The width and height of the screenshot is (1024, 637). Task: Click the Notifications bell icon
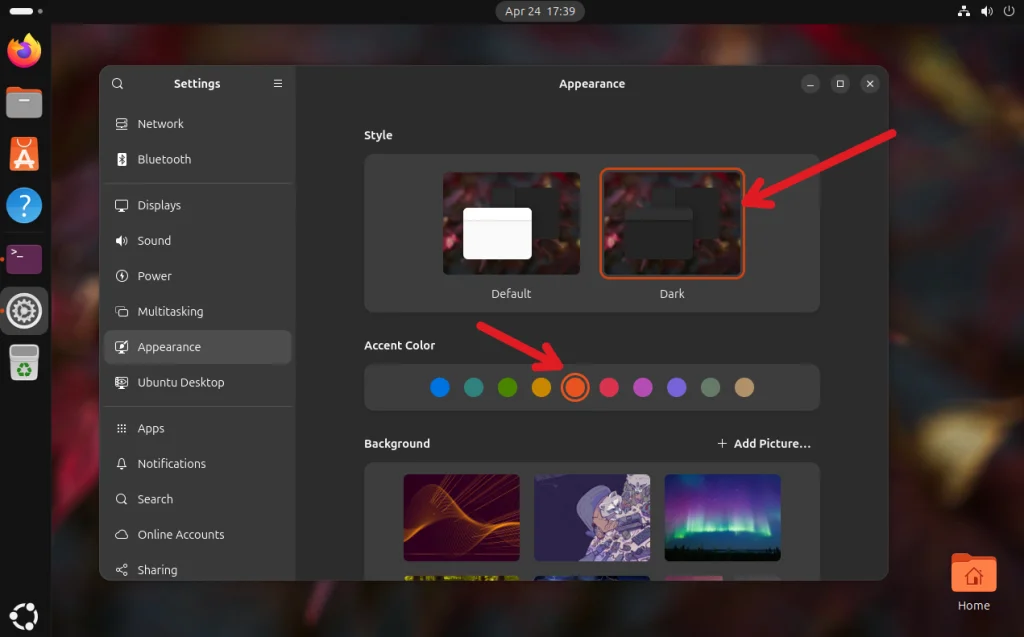121,463
